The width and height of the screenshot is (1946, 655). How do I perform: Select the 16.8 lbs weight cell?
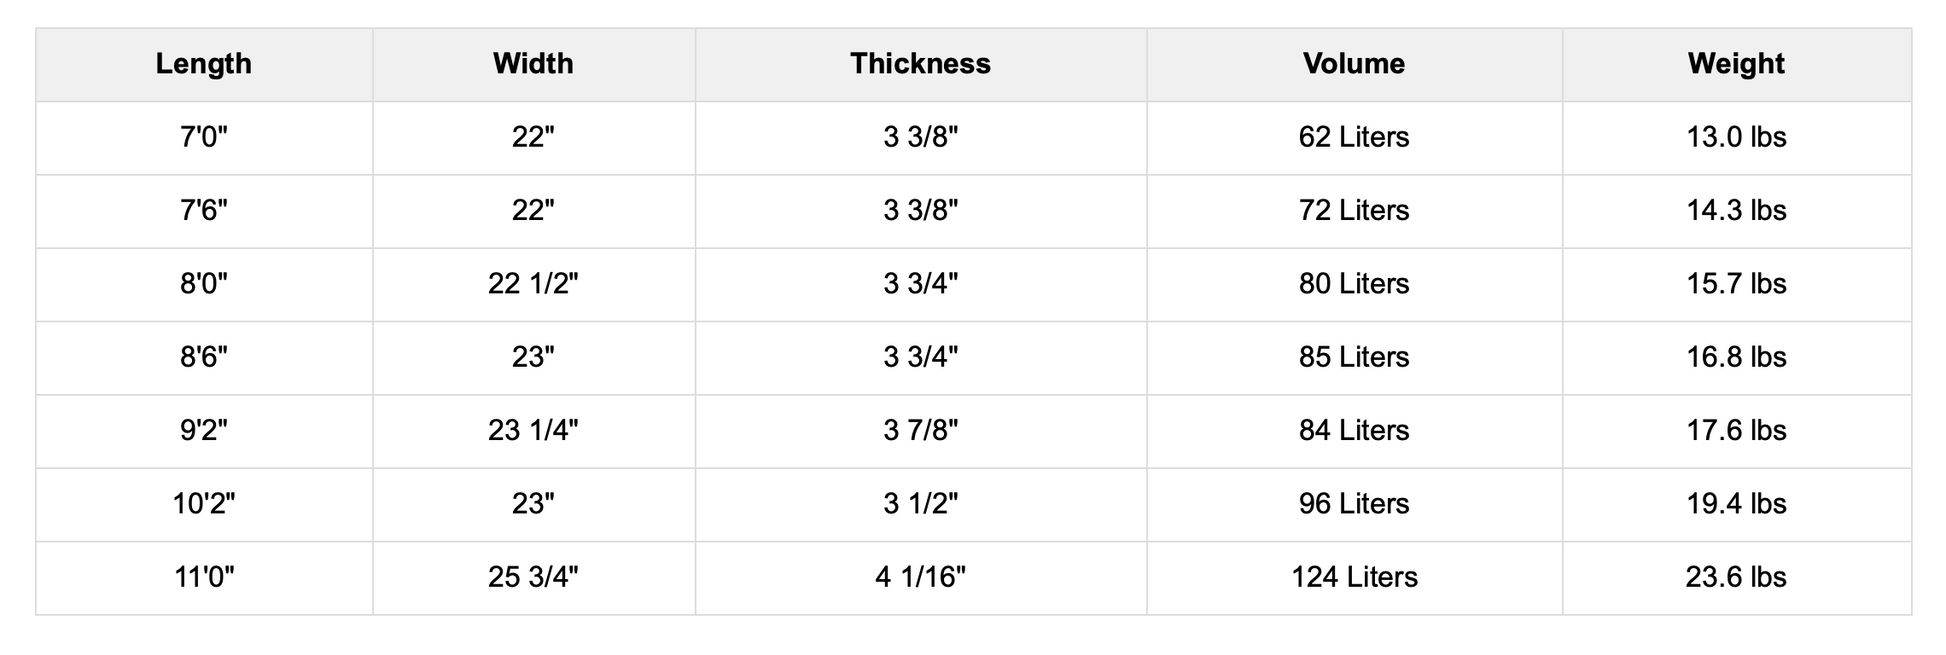pos(1736,357)
